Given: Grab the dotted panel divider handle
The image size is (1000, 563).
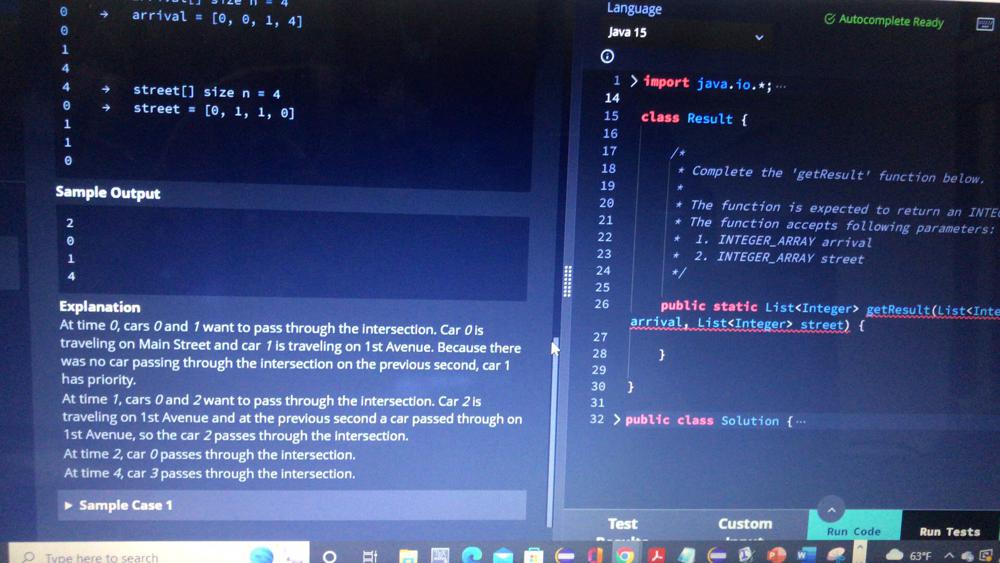Looking at the screenshot, I should pyautogui.click(x=567, y=281).
